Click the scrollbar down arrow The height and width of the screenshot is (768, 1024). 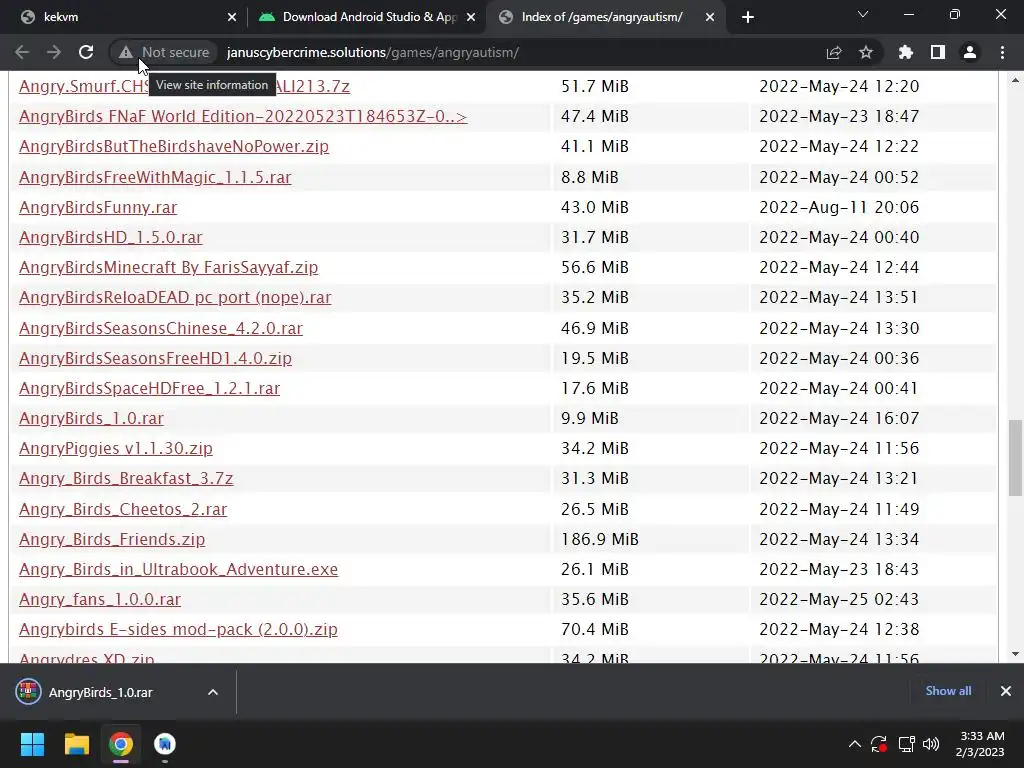pos(1015,654)
